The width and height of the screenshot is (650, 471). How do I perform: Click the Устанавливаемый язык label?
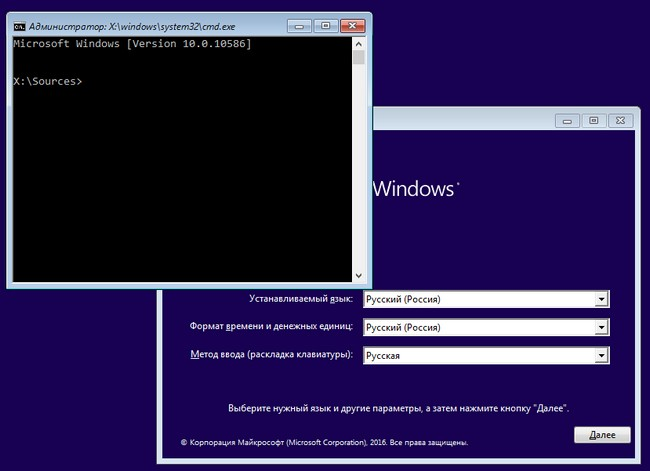(x=301, y=299)
